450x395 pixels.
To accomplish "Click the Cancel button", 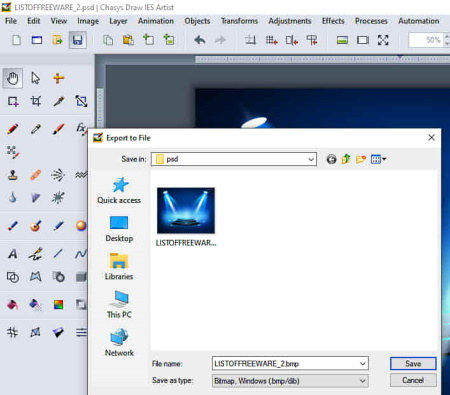I will pos(413,380).
